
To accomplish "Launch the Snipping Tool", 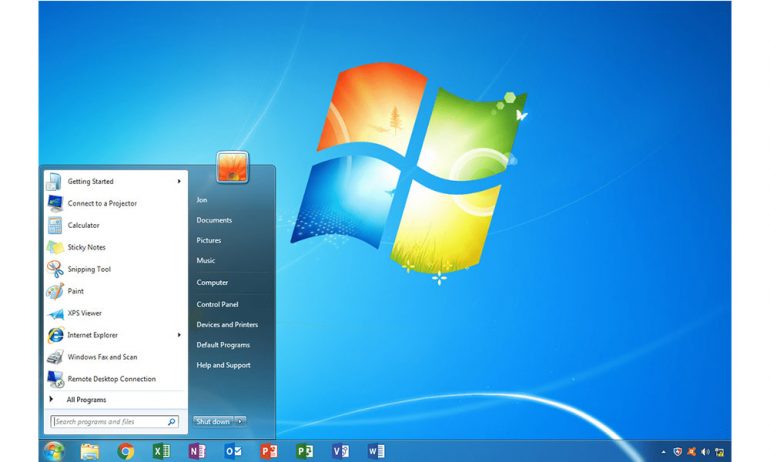I will point(116,269).
